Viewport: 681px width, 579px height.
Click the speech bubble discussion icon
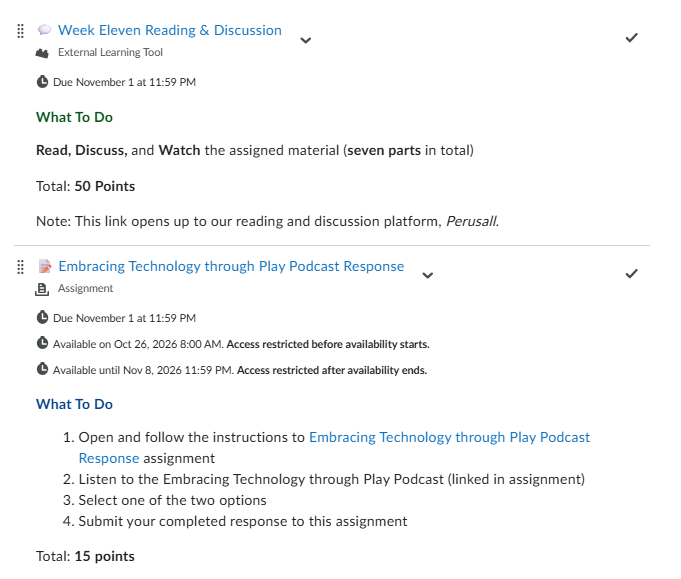[44, 30]
